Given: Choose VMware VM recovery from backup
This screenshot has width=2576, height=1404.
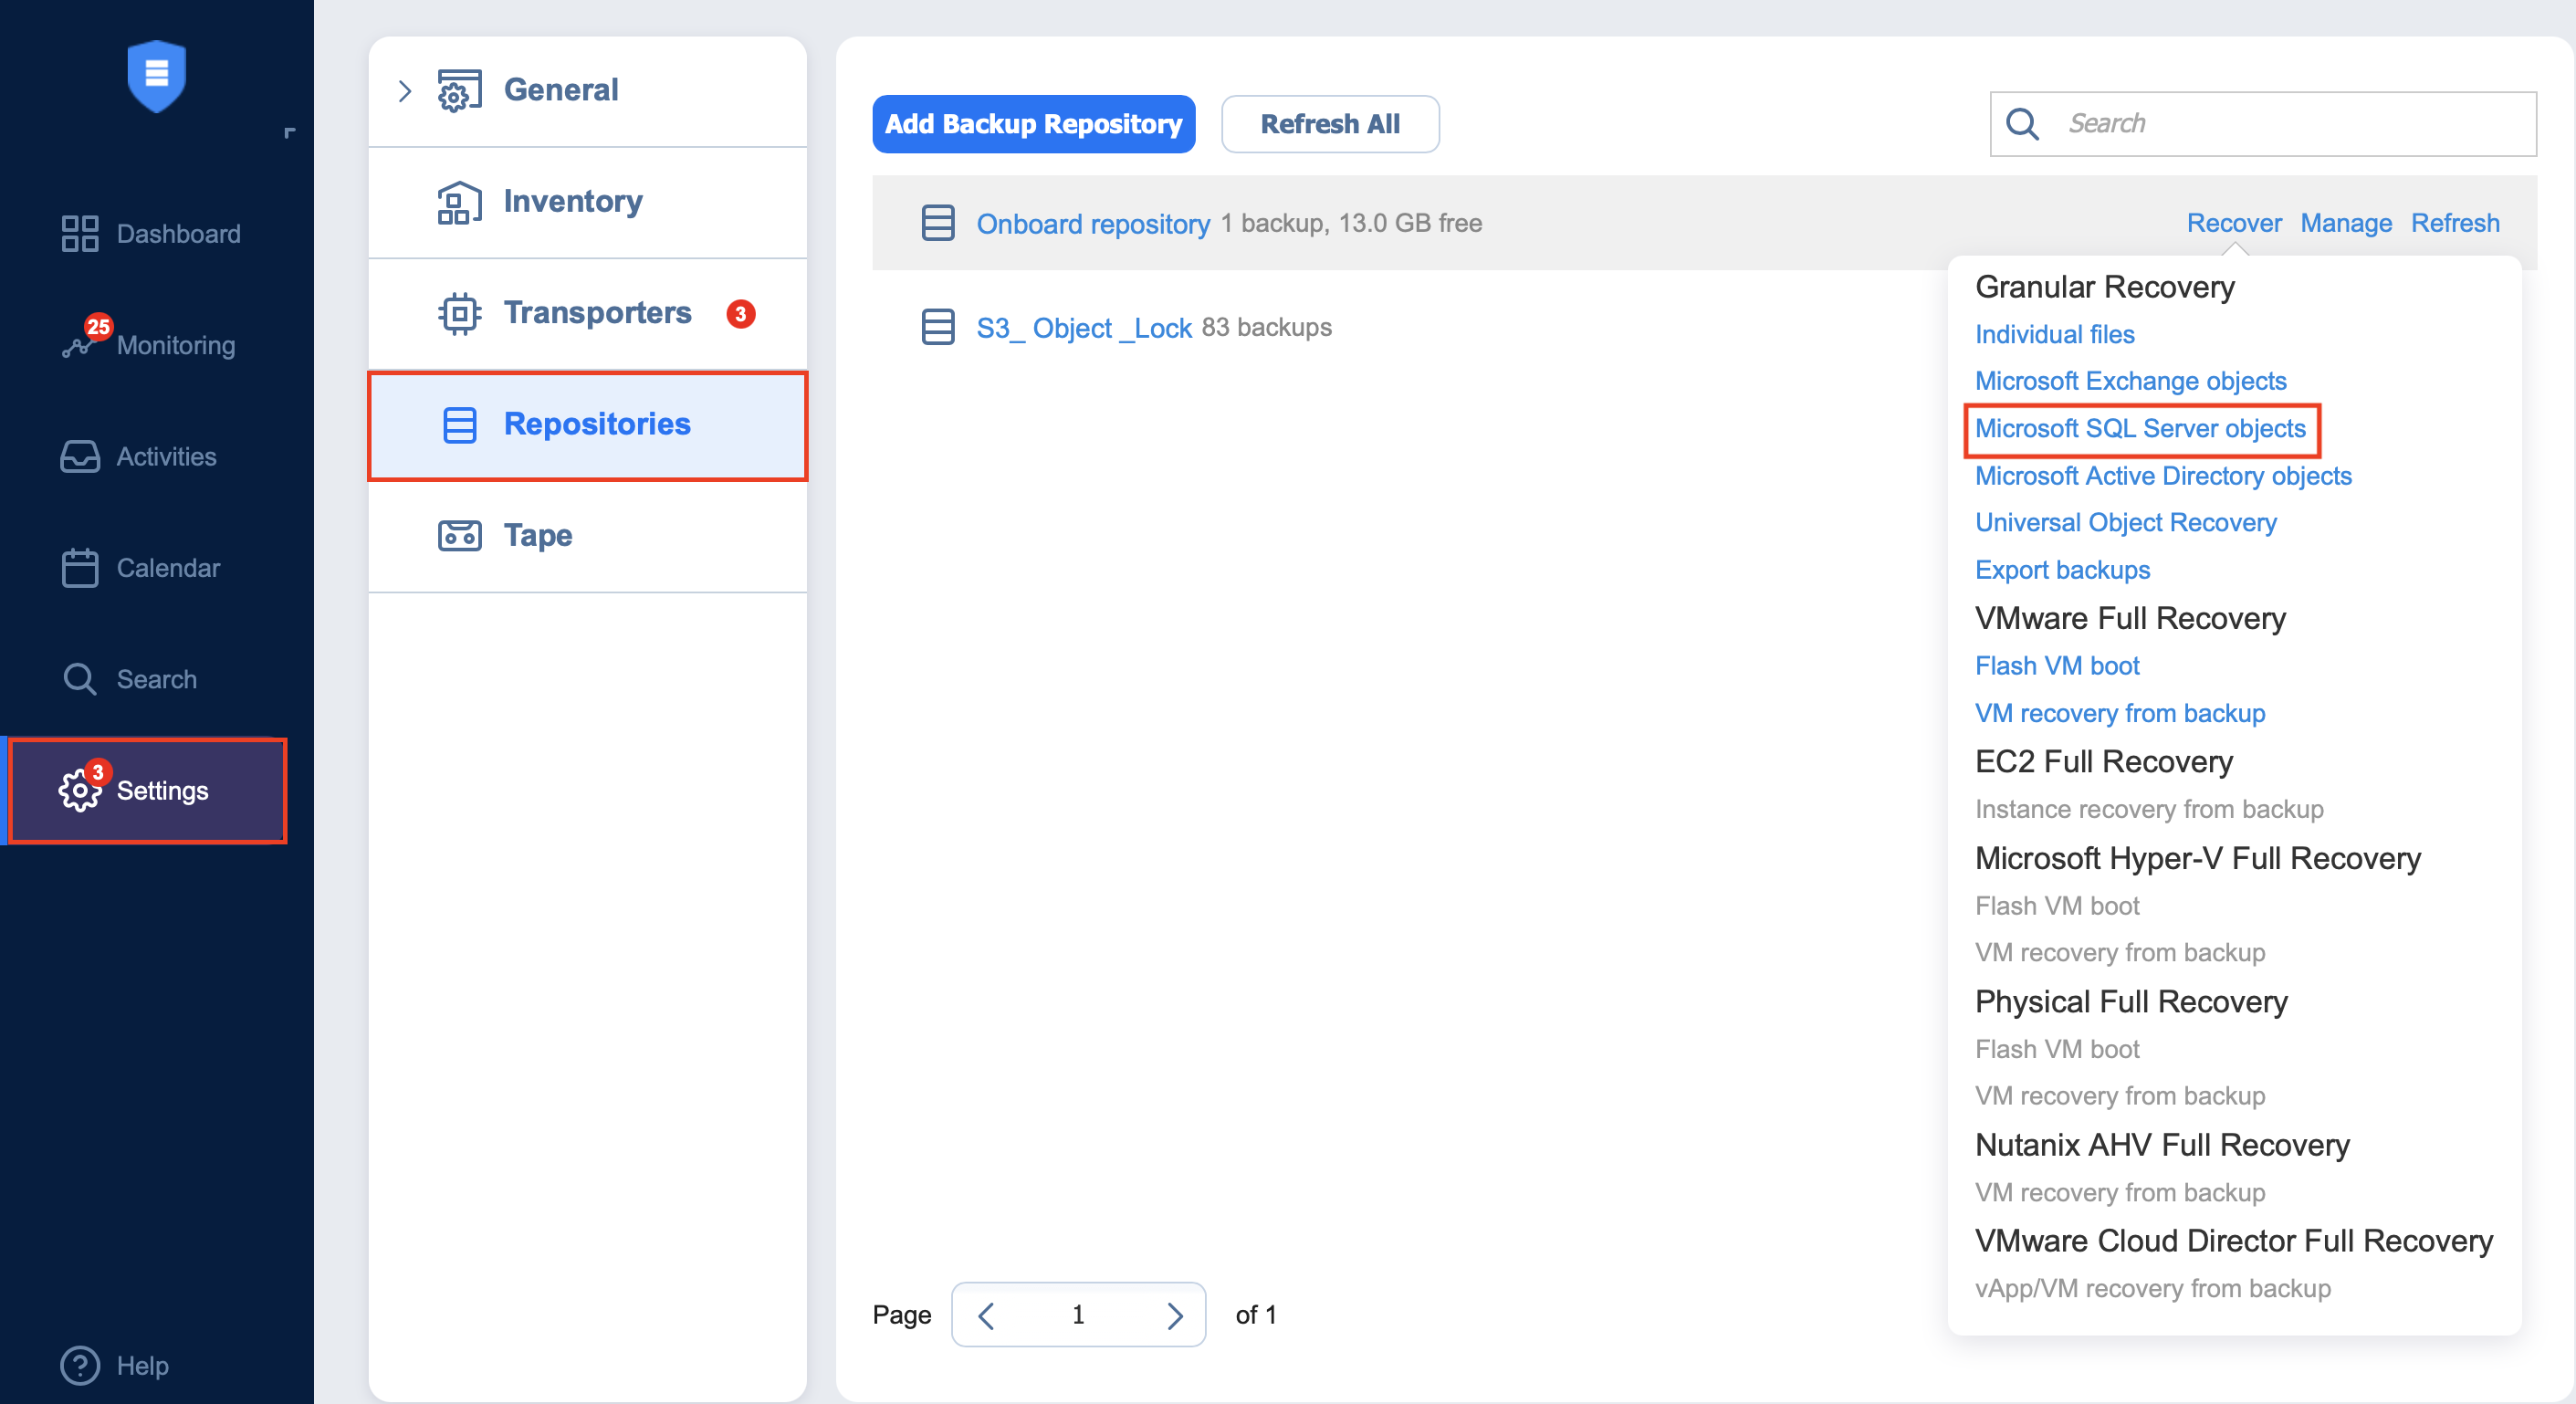Looking at the screenshot, I should 2120,713.
